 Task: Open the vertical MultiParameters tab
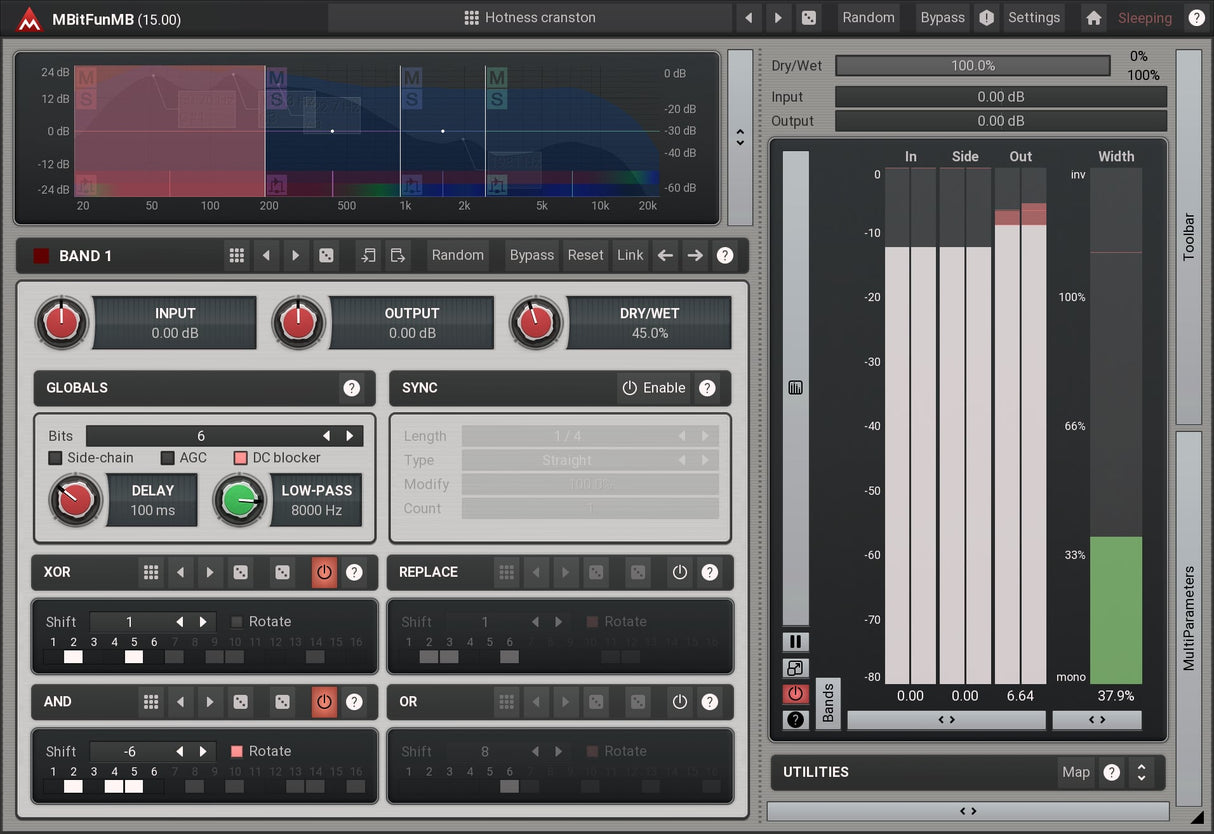click(x=1188, y=618)
